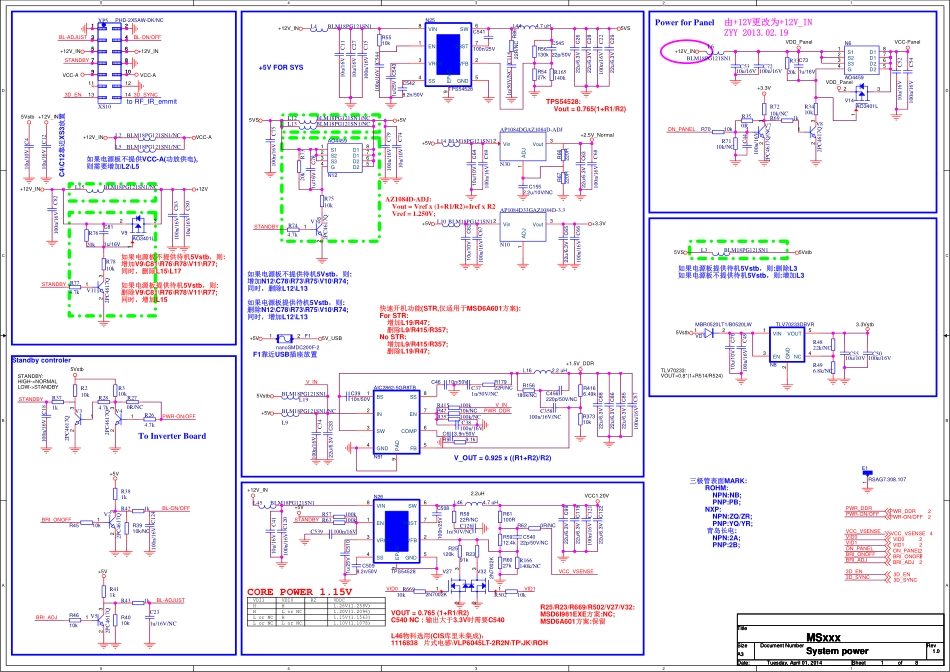Select the 'Standby controler' section title

(x=41, y=359)
